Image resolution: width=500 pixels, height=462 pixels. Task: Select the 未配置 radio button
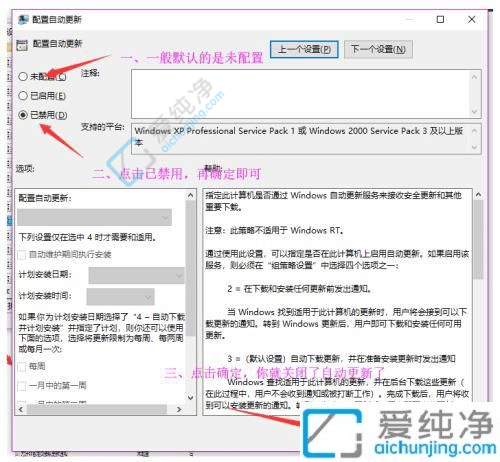(x=23, y=77)
